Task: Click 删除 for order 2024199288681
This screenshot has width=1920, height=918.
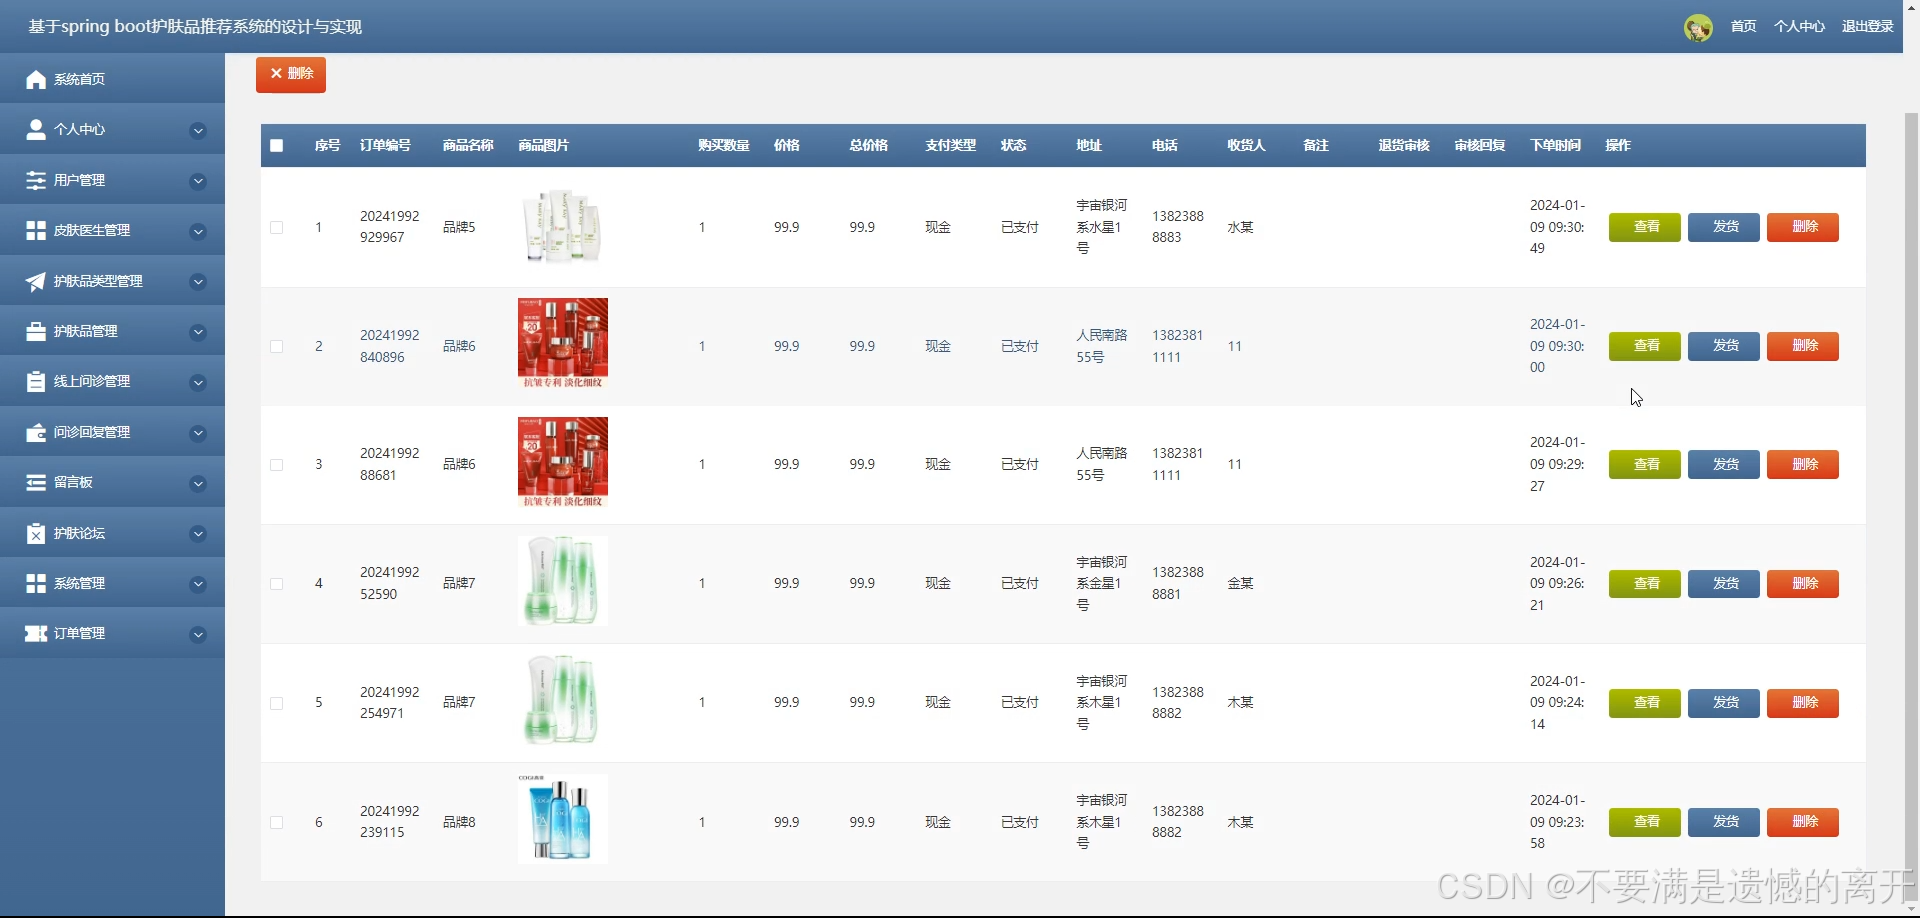Action: [1803, 464]
